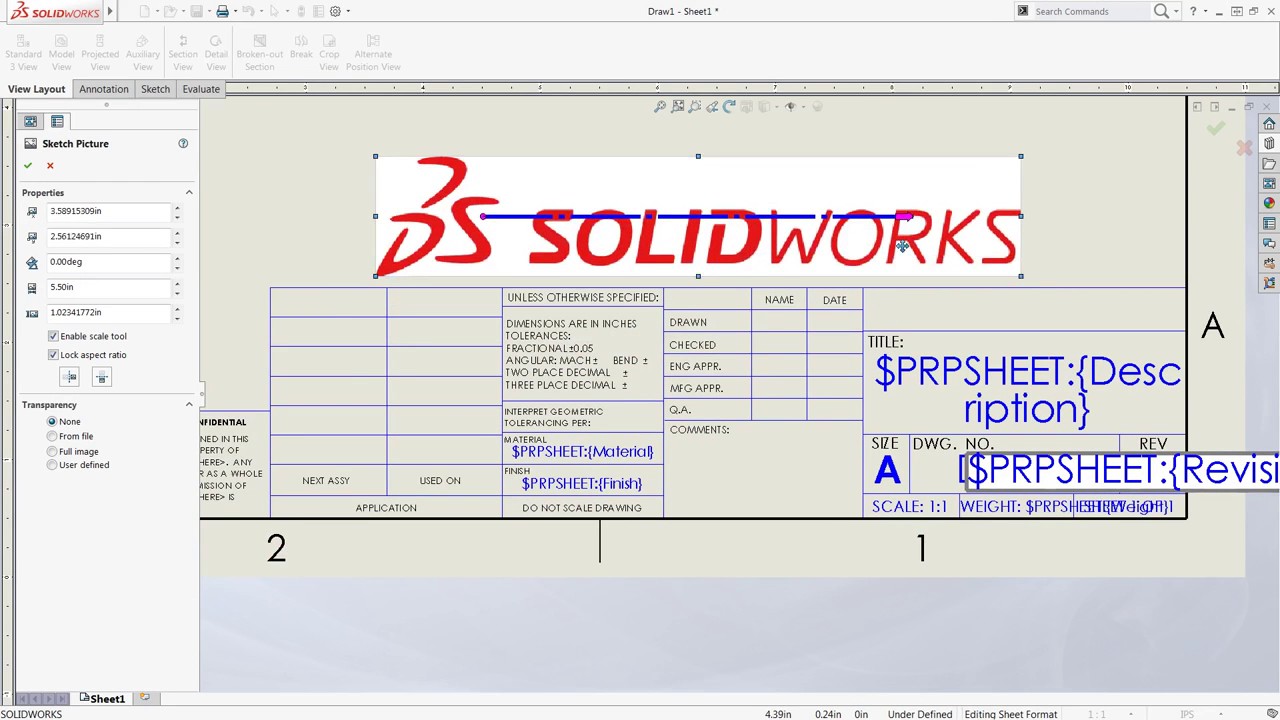Viewport: 1280px width, 720px height.
Task: Accept Sketch Picture with green checkmark
Action: 28,166
